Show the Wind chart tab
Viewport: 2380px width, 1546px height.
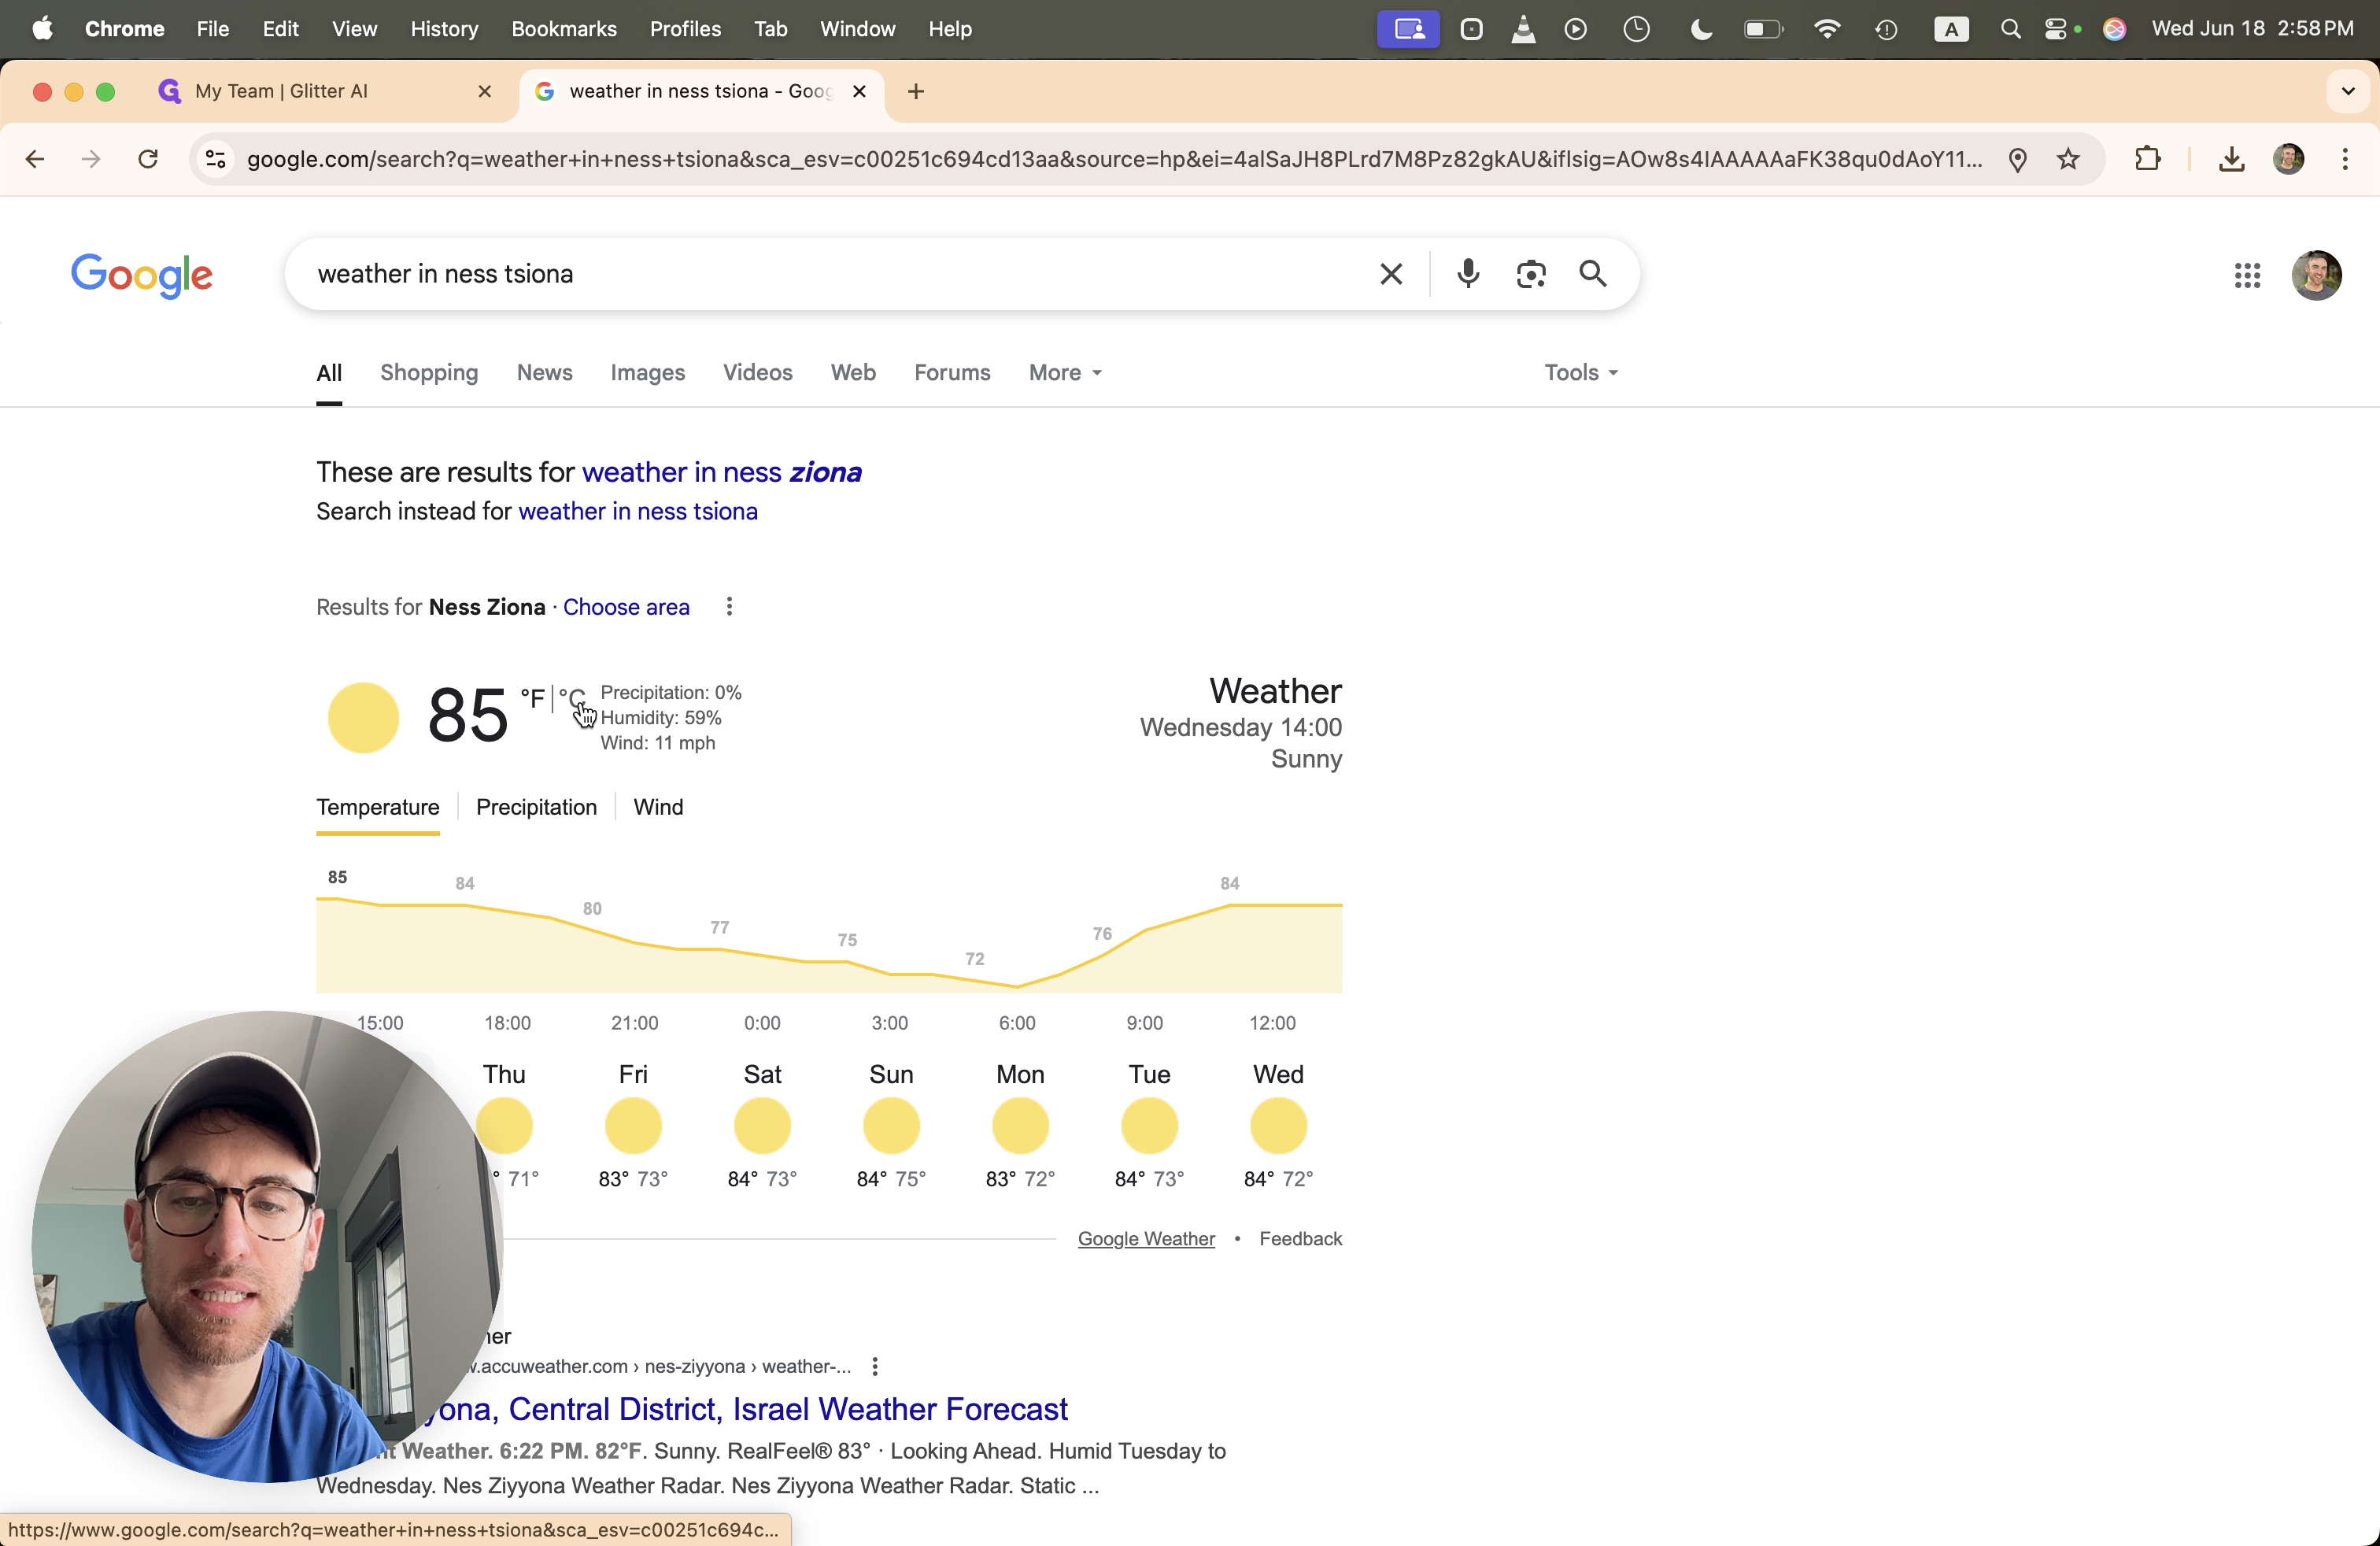pyautogui.click(x=658, y=807)
